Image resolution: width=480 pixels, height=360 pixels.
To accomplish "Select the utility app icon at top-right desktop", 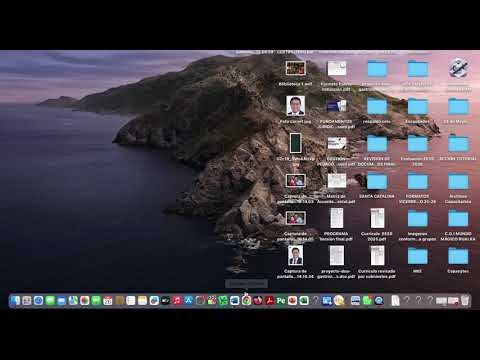I will point(458,68).
